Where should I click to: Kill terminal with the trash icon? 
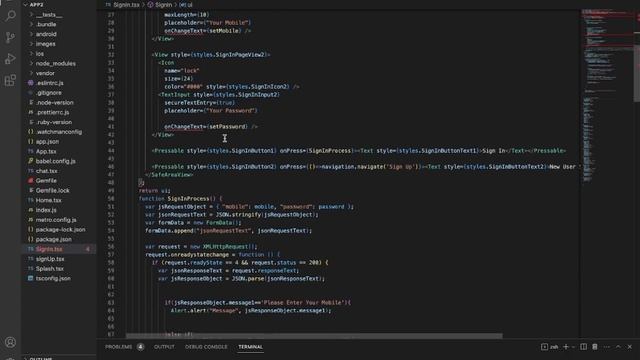(595, 347)
